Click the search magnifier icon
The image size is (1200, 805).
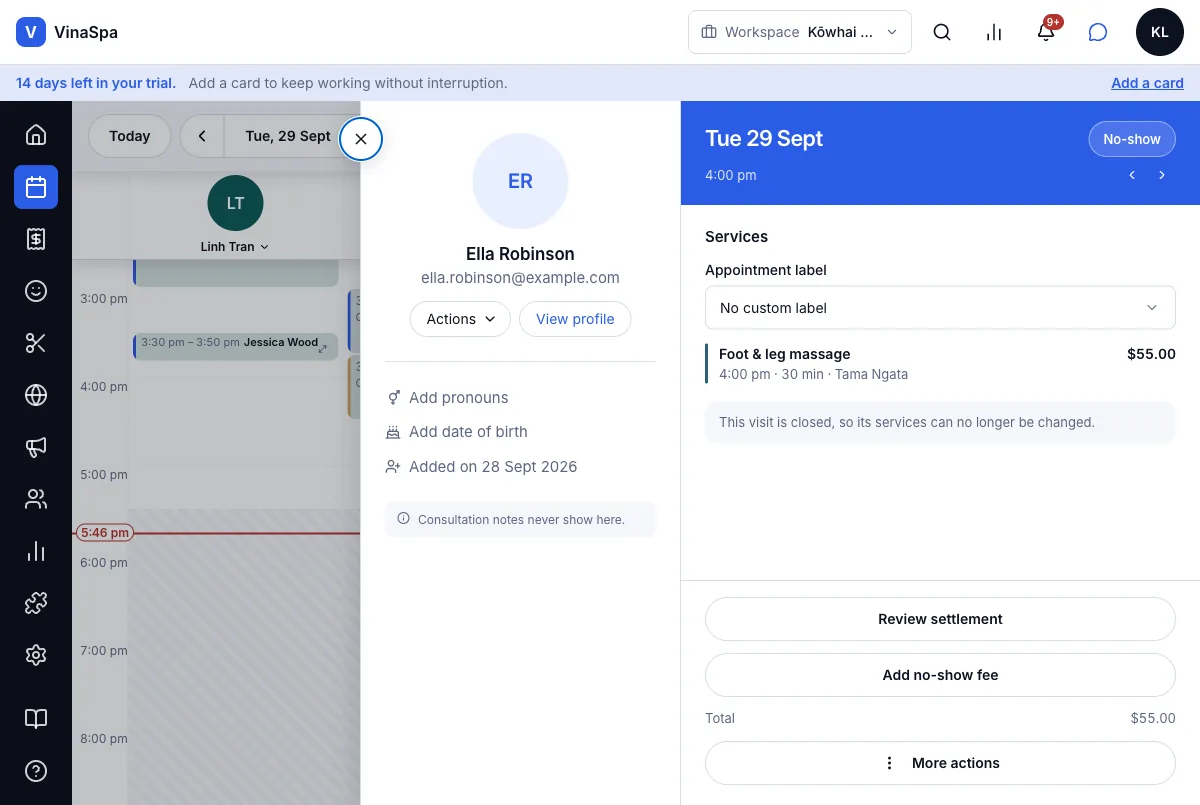click(942, 32)
